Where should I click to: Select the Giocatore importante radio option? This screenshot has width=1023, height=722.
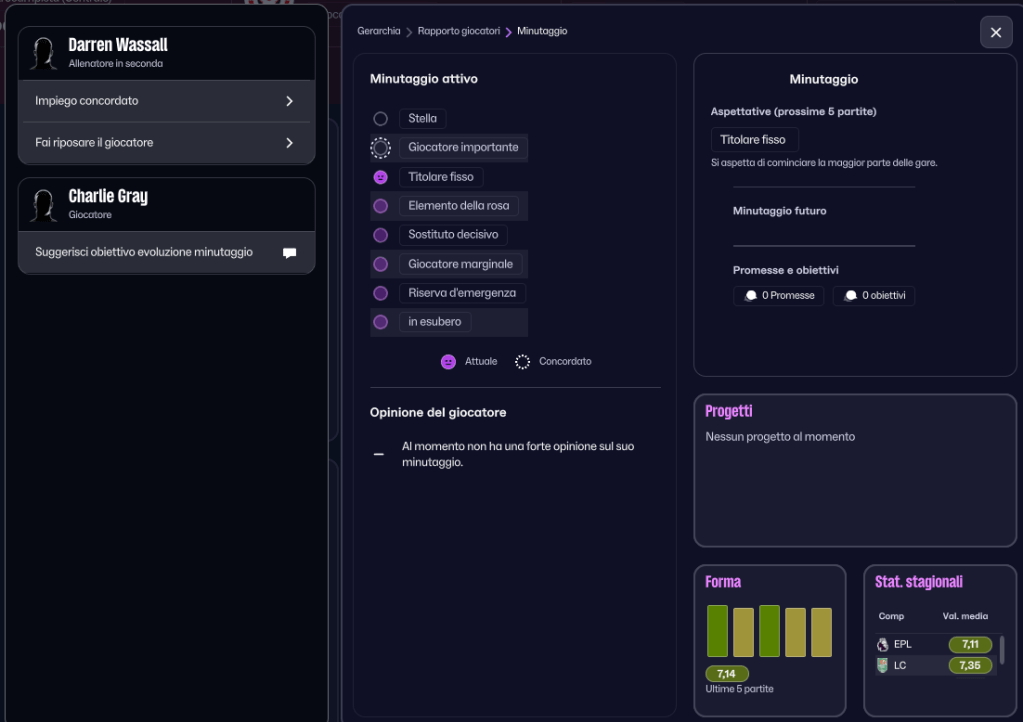click(x=380, y=148)
